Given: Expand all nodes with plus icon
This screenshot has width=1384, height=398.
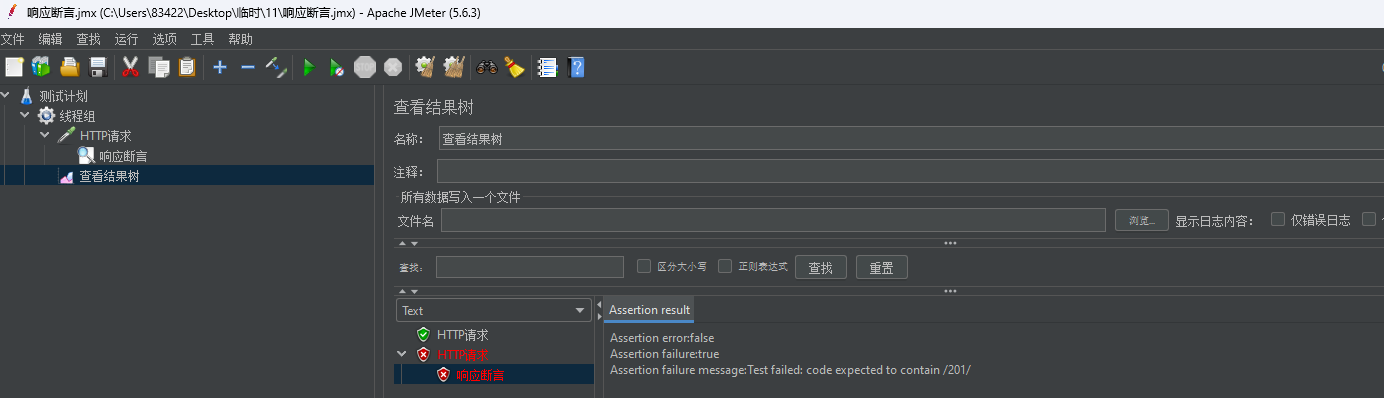Looking at the screenshot, I should (x=220, y=67).
